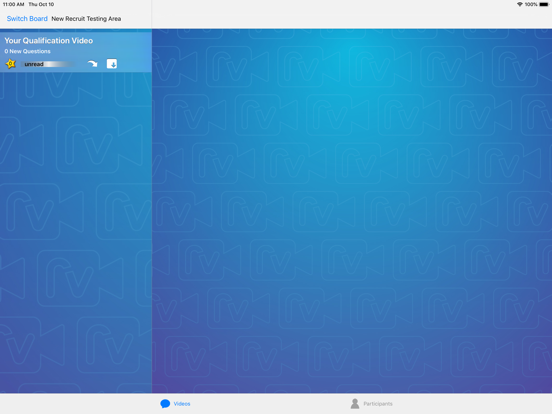Tap the 11:00 AM clock
This screenshot has width=552, height=414.
point(13,5)
